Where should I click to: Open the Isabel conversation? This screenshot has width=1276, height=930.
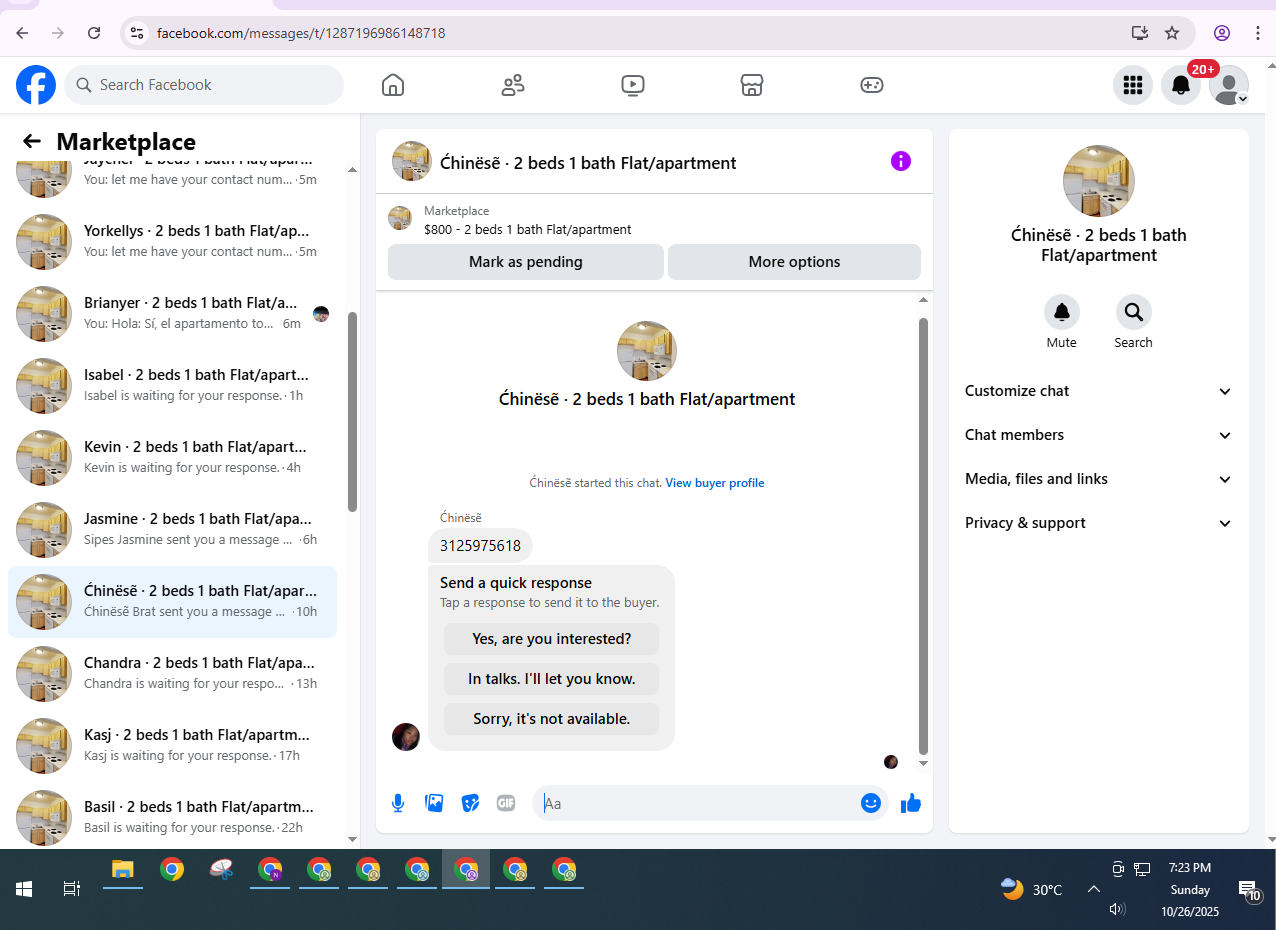172,385
